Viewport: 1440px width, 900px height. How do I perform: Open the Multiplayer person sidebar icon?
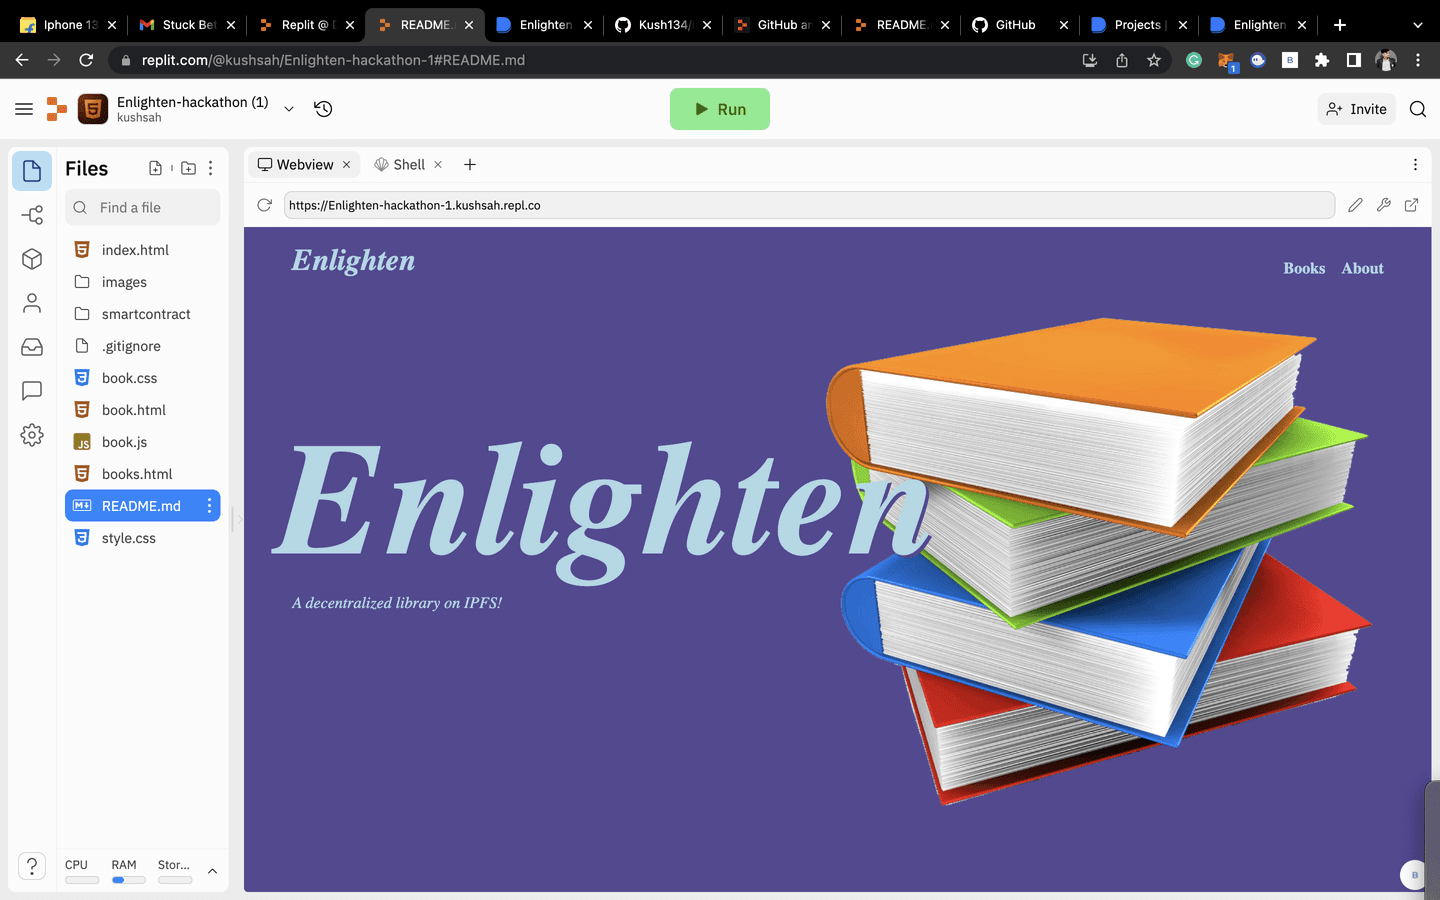pos(32,303)
